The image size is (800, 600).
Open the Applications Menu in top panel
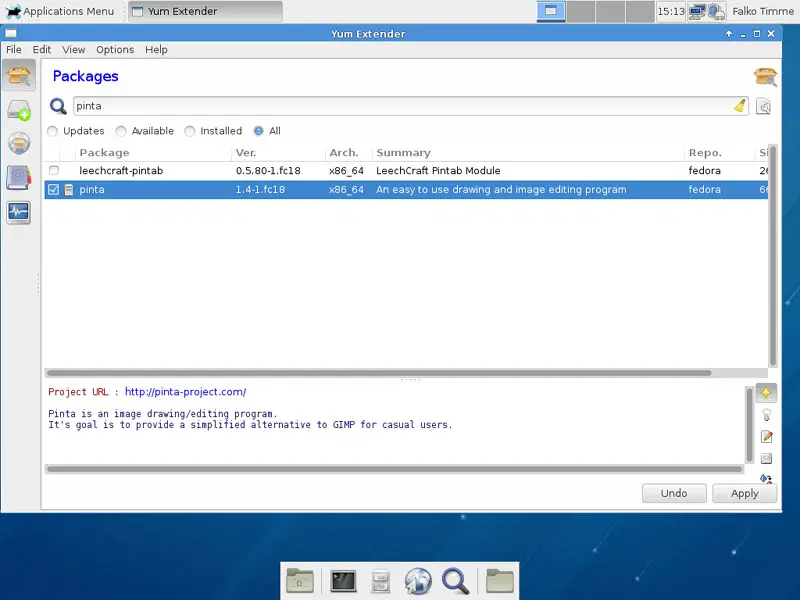click(60, 11)
